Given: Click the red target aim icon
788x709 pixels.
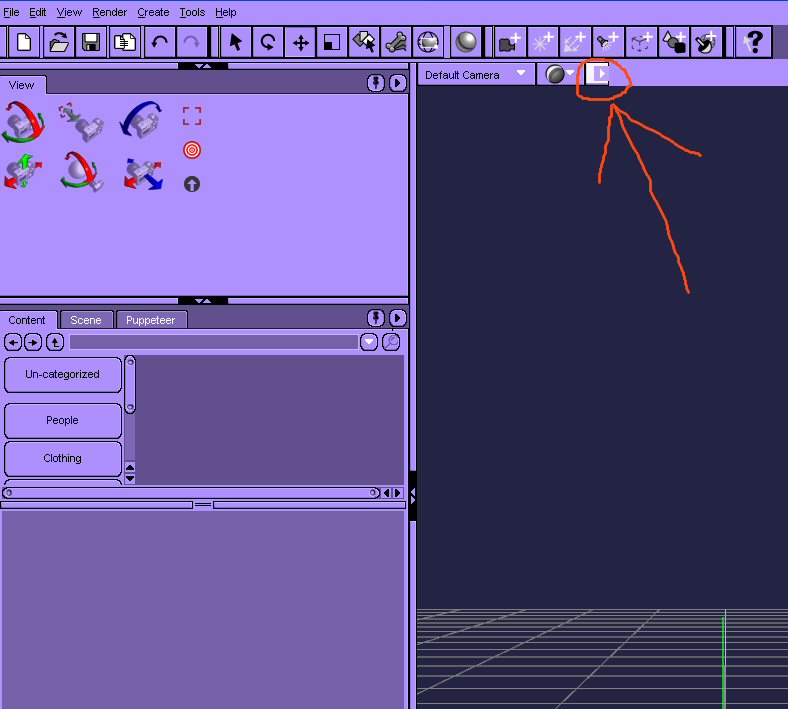Looking at the screenshot, I should [192, 150].
